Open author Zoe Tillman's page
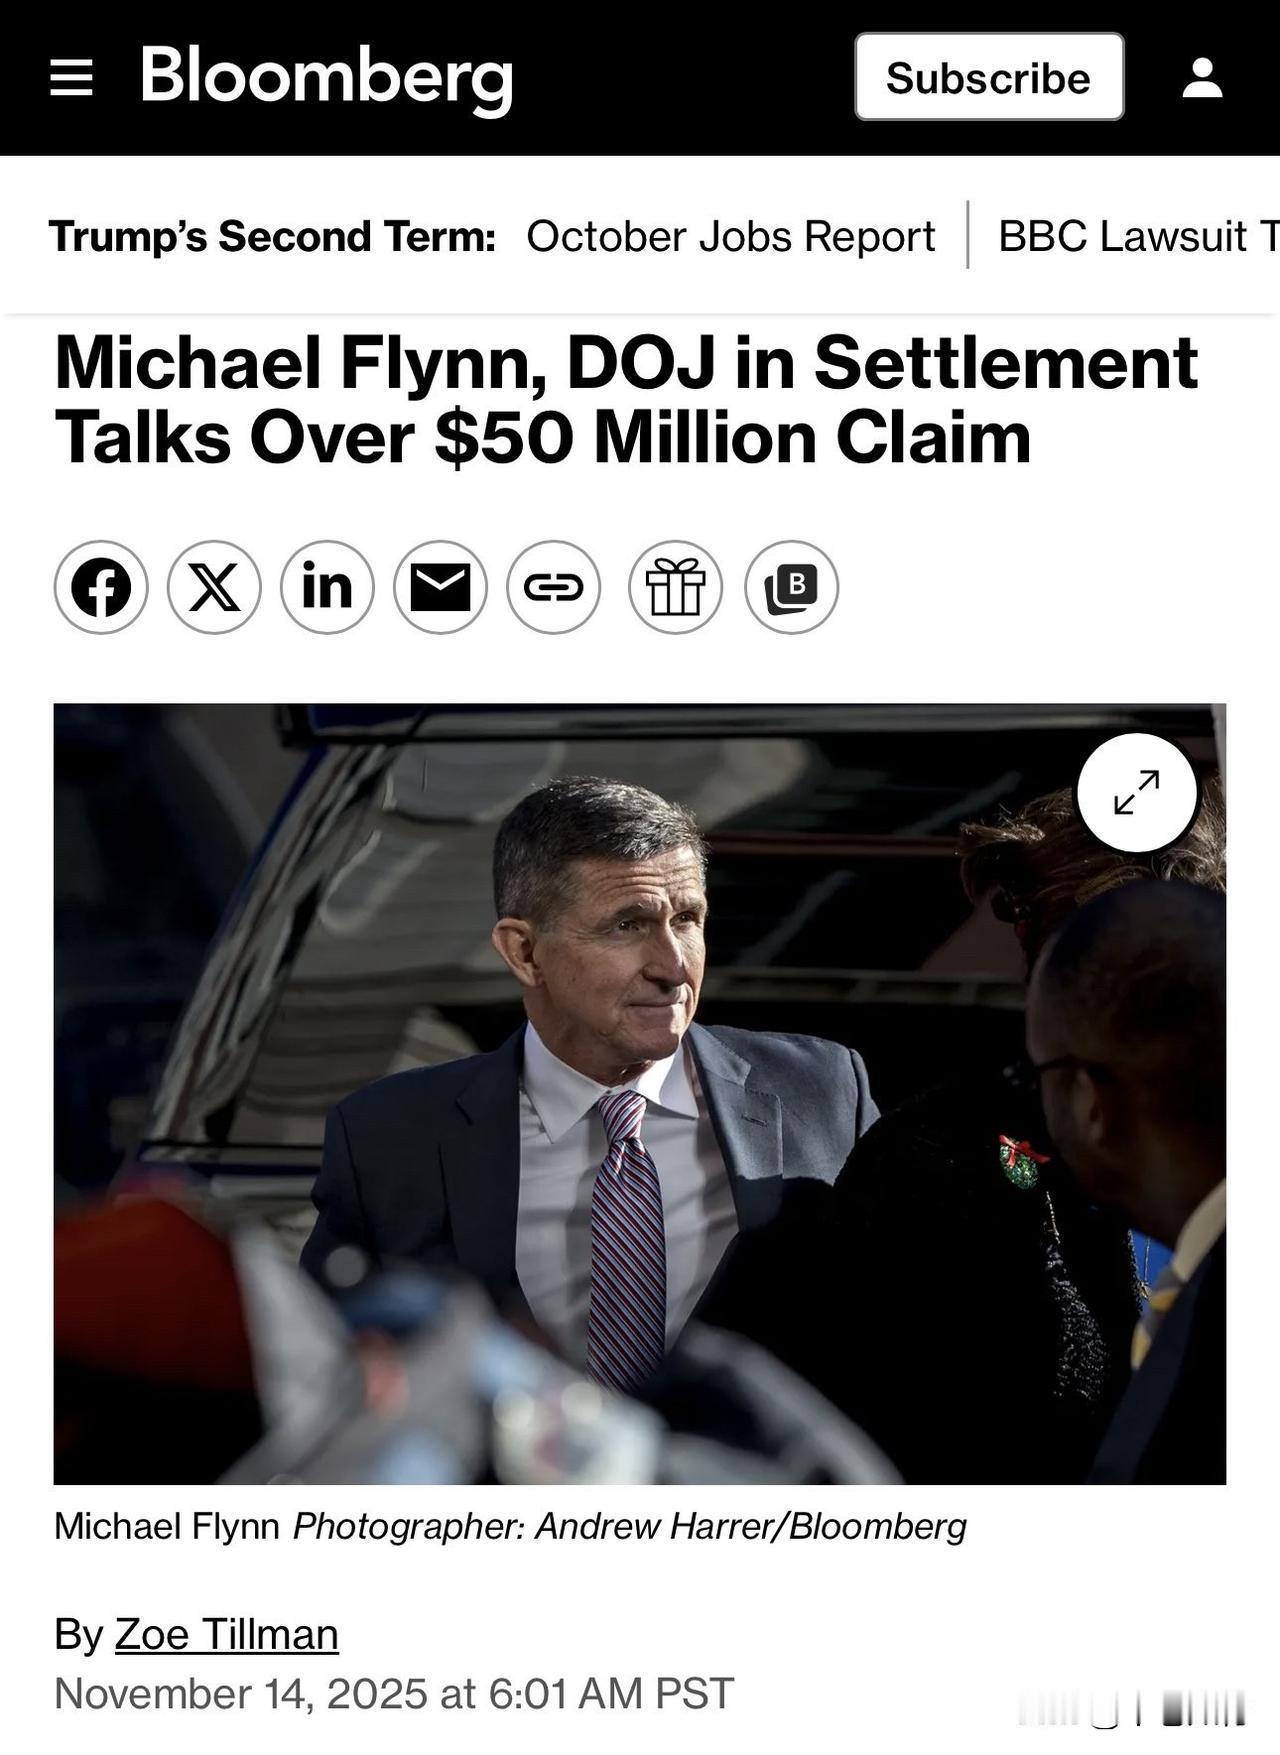The width and height of the screenshot is (1280, 1755). point(226,1634)
